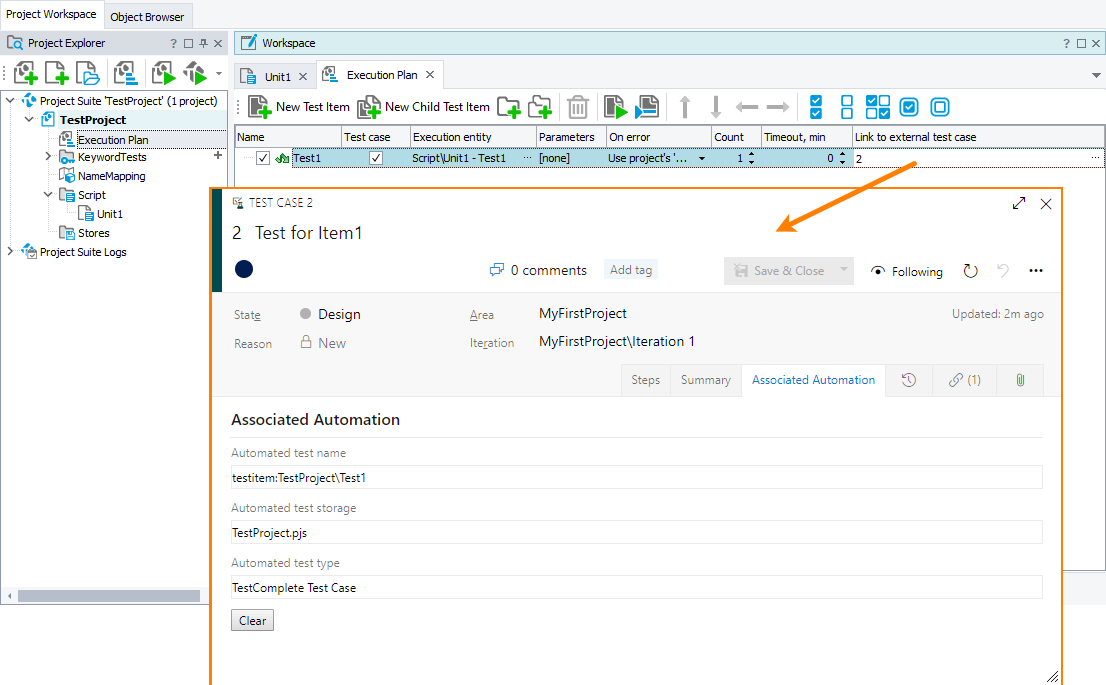Click the delete test item trash icon
Screen dimensions: 1106x685
click(x=578, y=107)
